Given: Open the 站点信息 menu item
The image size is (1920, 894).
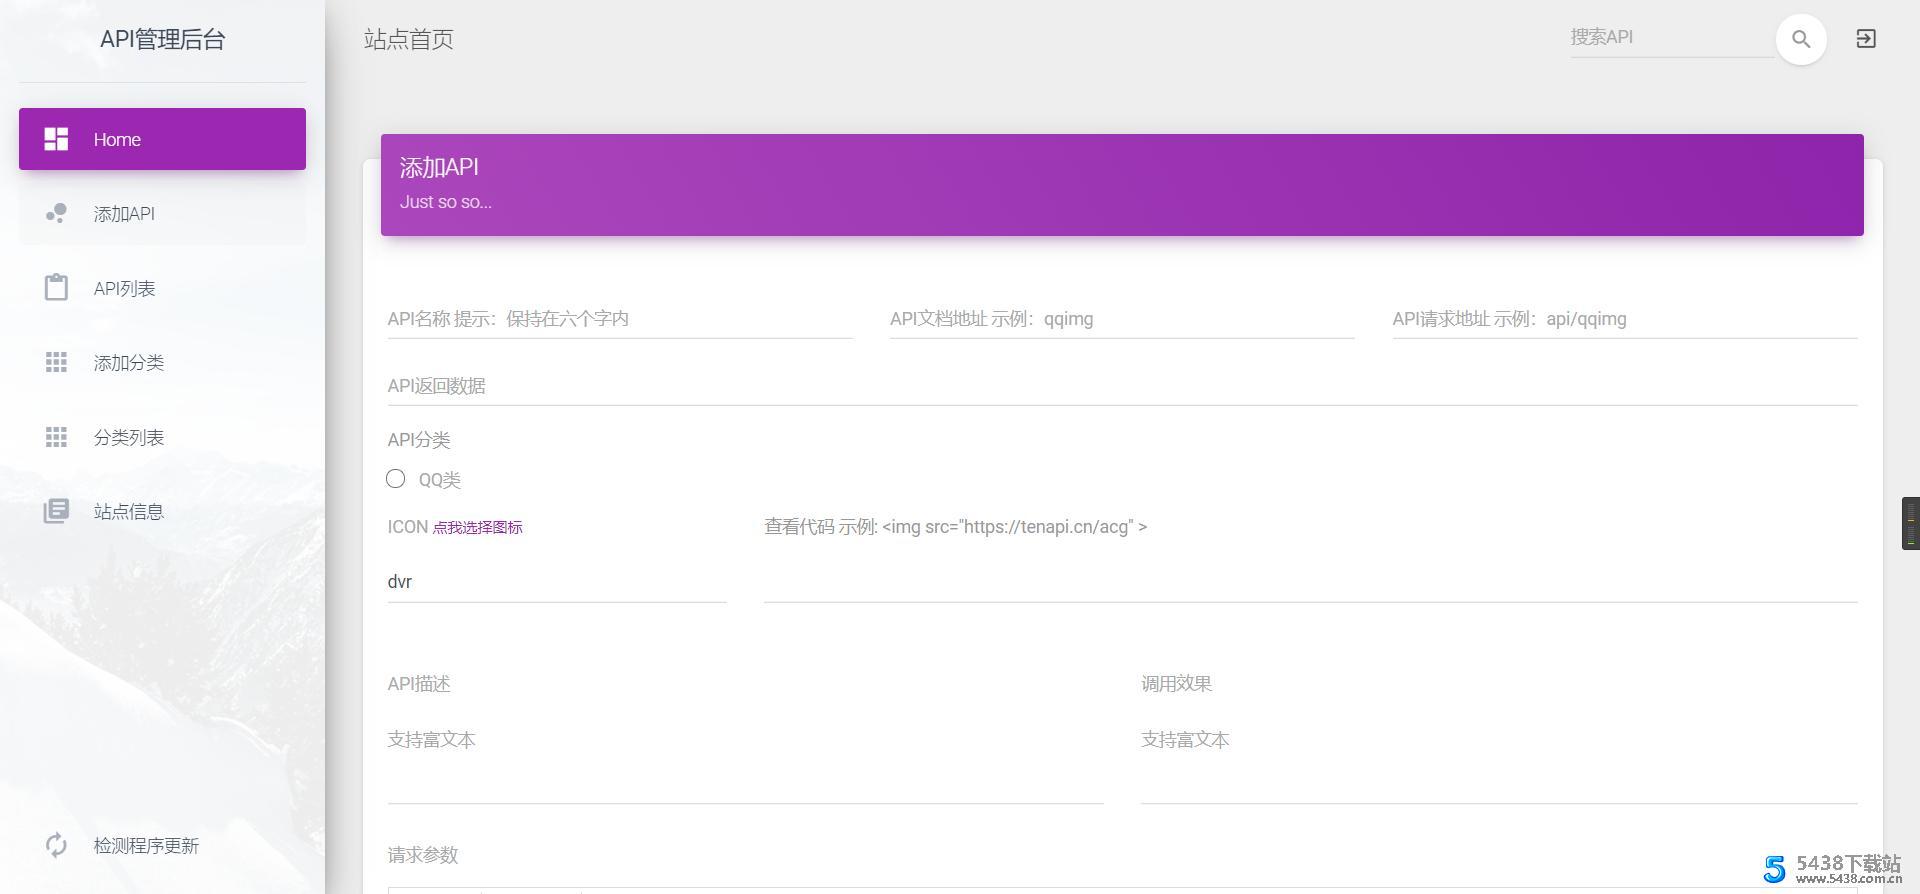Looking at the screenshot, I should (x=128, y=511).
